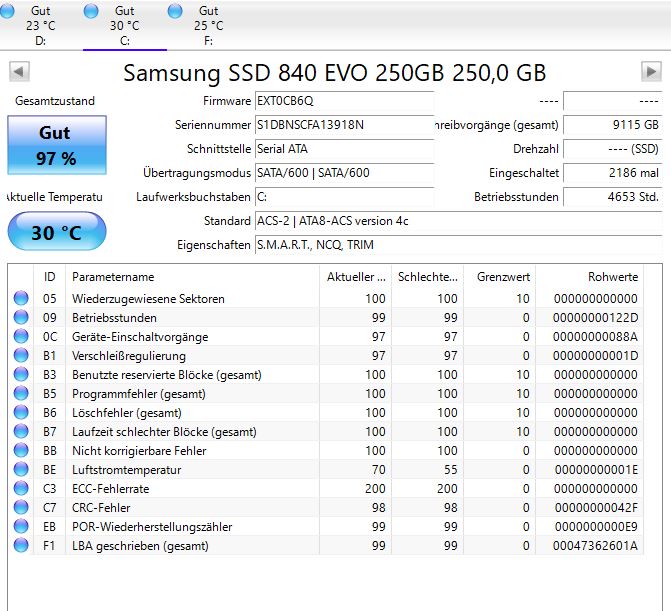Screen dimensions: 671x611
Task: Click status icon of Laufzeit schlechter Blöcke row
Action: (x=21, y=431)
